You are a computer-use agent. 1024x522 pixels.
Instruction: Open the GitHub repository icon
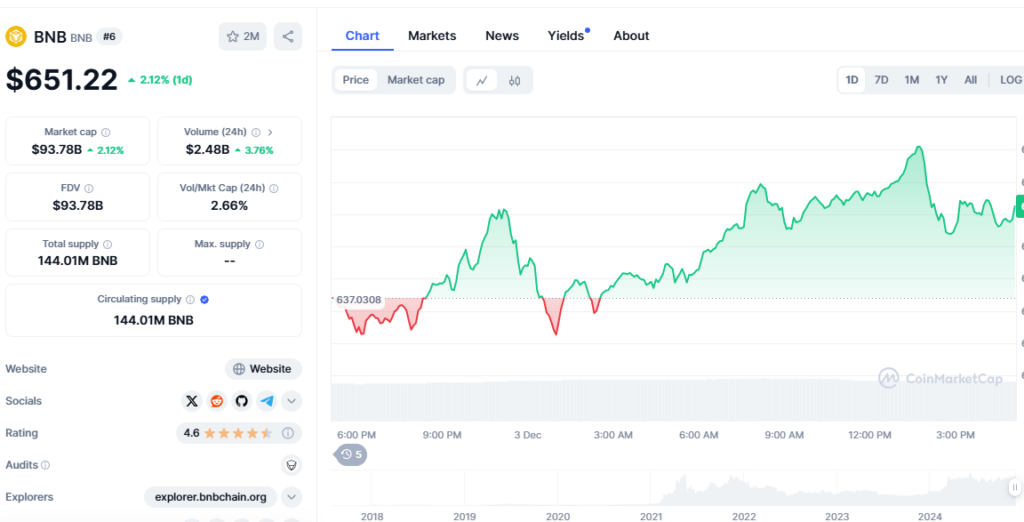[x=241, y=401]
